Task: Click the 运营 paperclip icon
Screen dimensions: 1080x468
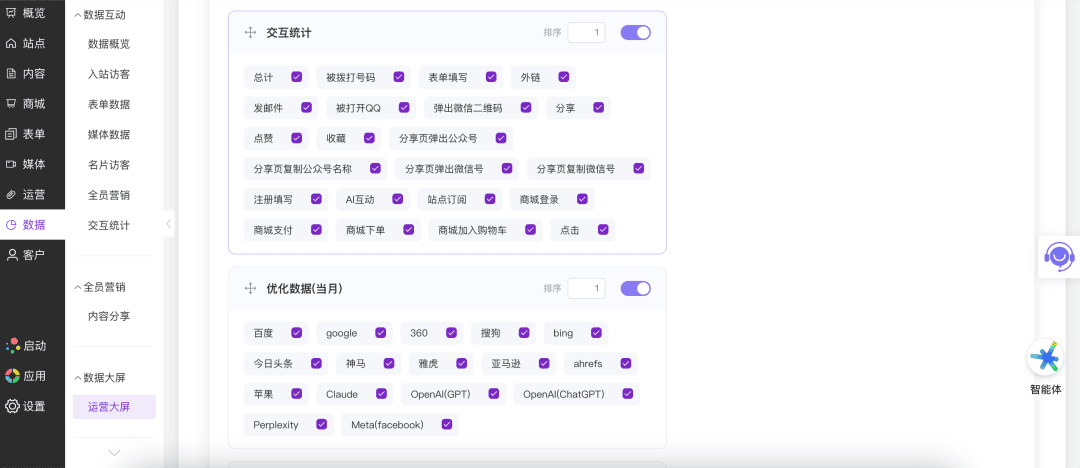Action: pos(11,194)
